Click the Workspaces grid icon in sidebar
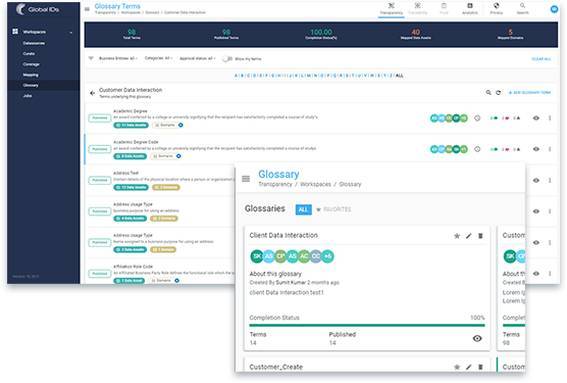 coord(15,31)
